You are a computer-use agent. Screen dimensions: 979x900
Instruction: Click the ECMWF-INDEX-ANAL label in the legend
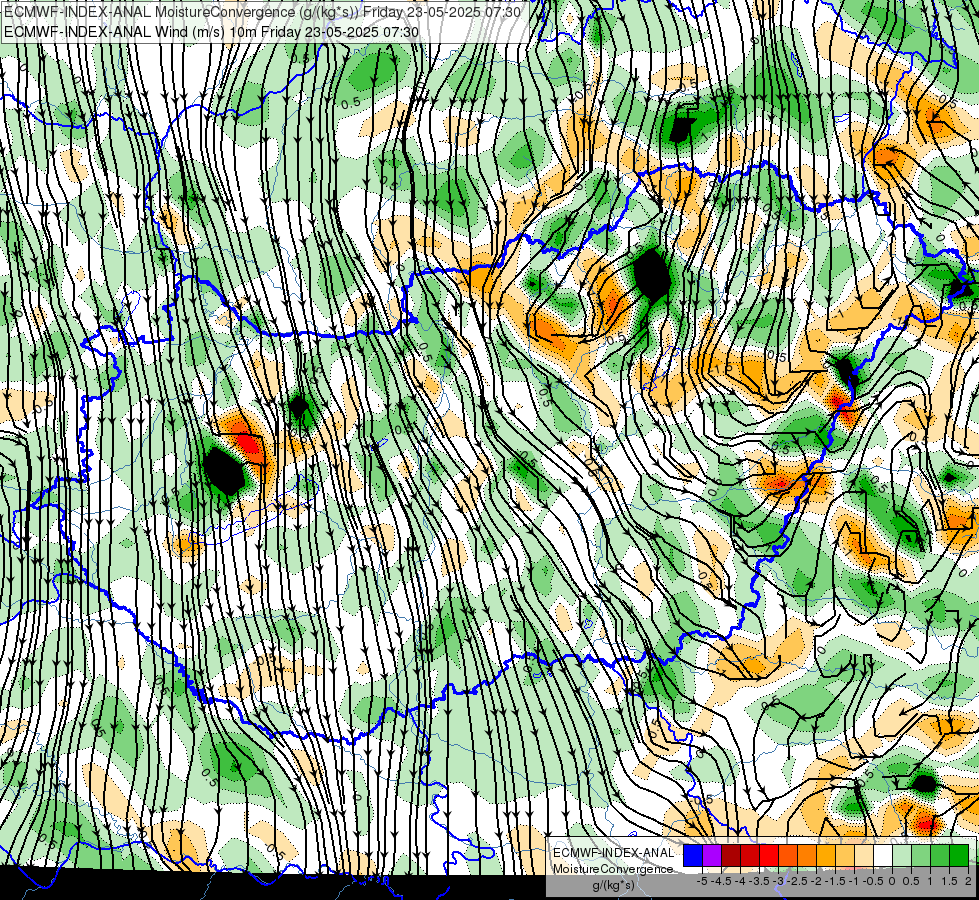614,853
